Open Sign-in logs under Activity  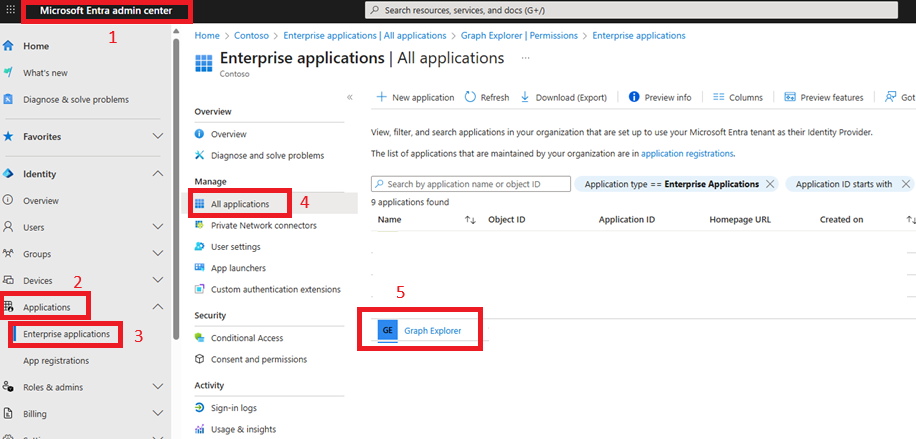point(234,408)
